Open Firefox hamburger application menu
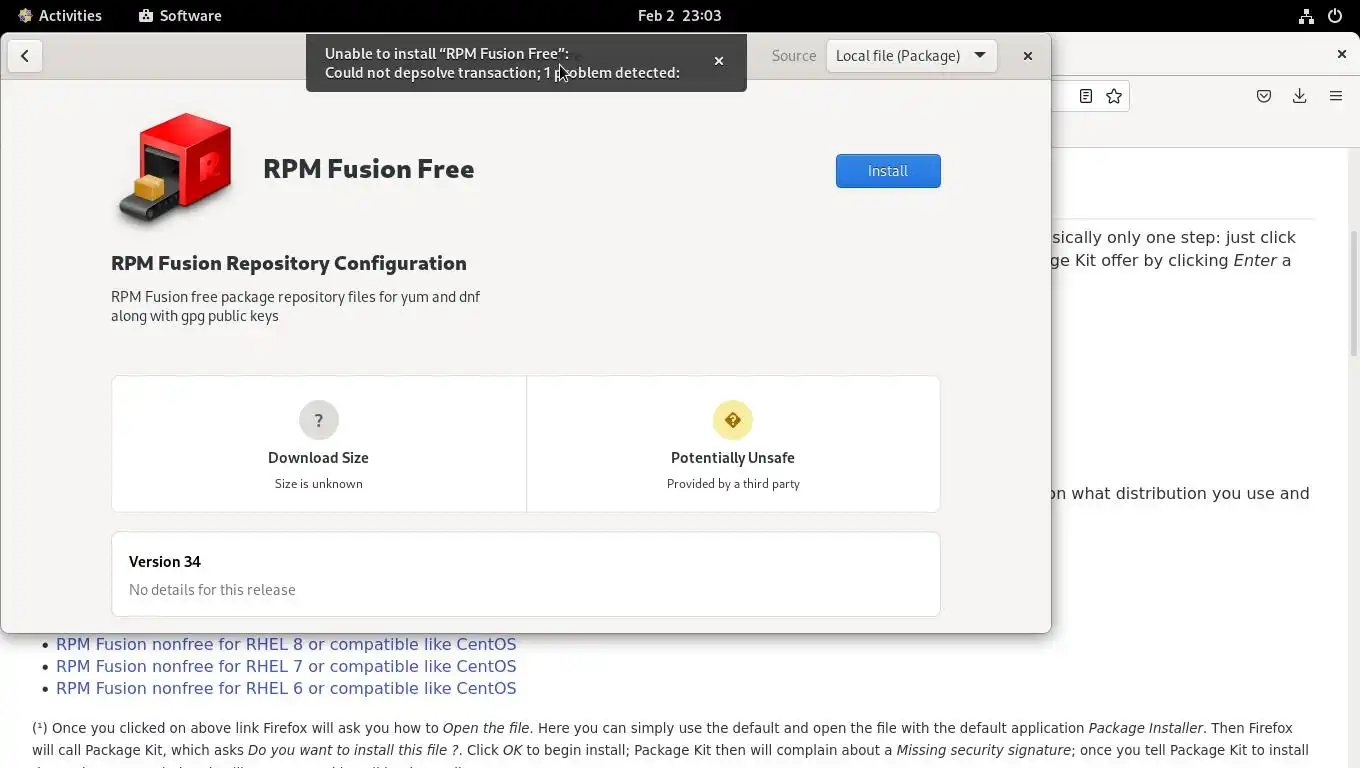The width and height of the screenshot is (1360, 768). (1336, 96)
